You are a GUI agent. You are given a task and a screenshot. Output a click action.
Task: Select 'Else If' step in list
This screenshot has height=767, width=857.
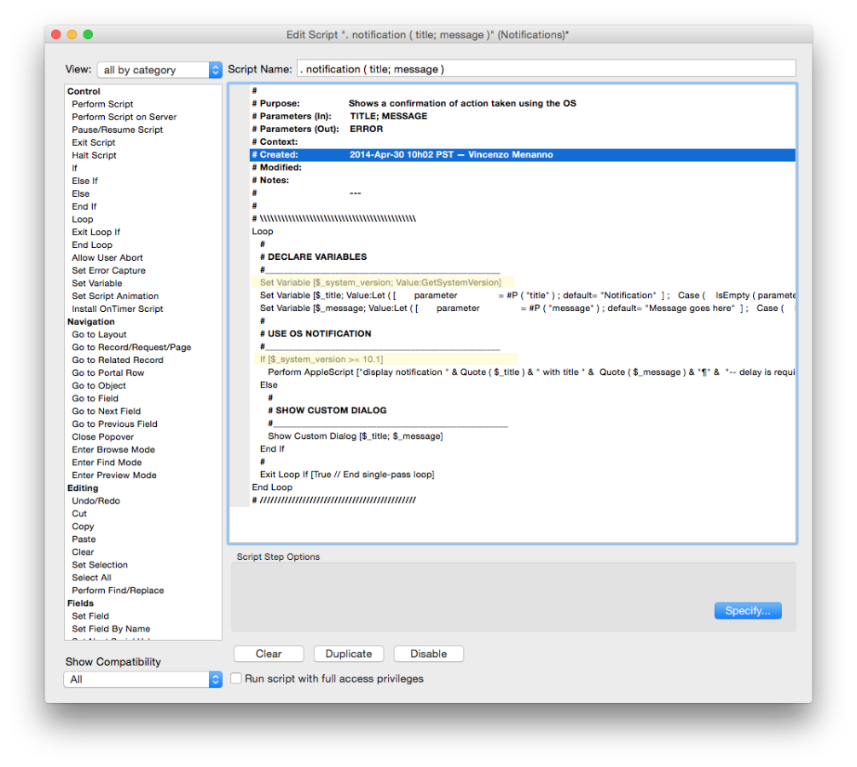point(85,181)
